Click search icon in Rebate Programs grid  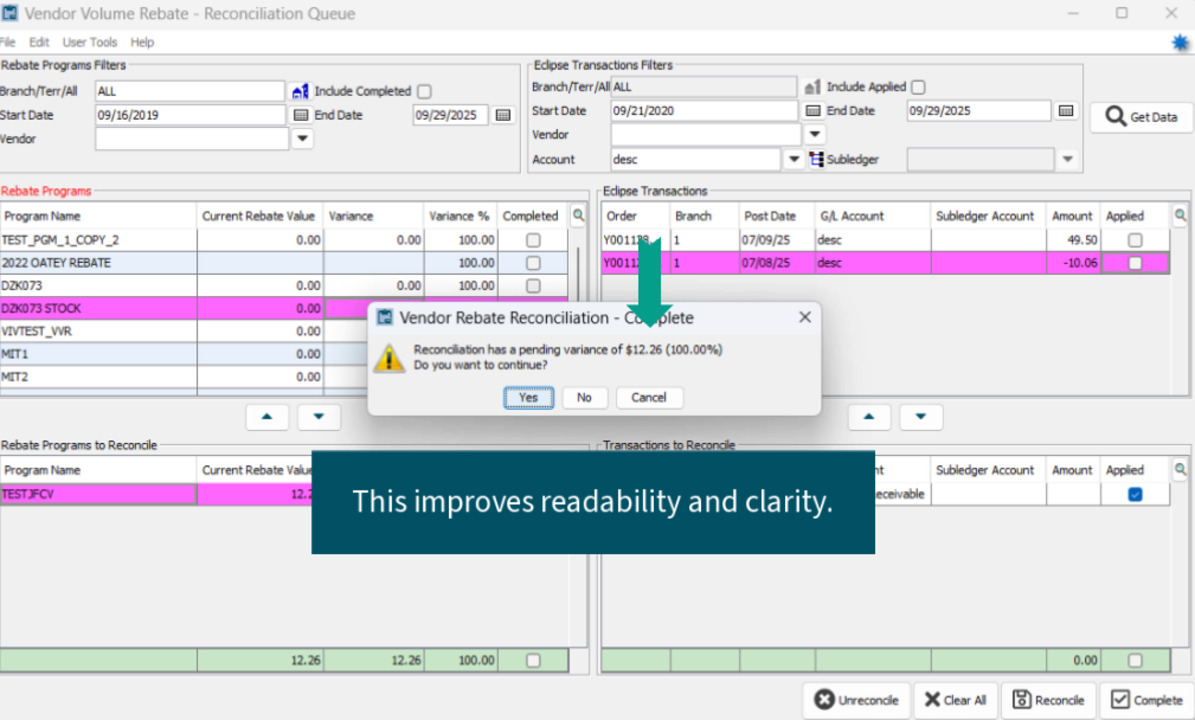pyautogui.click(x=578, y=215)
